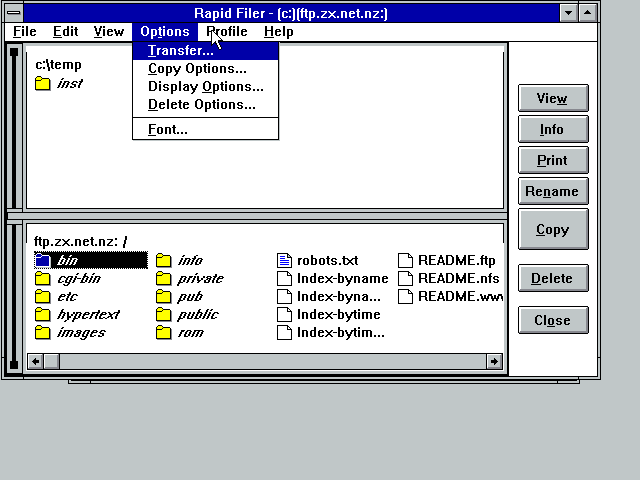This screenshot has width=640, height=480.
Task: Click the Info button
Action: [553, 129]
